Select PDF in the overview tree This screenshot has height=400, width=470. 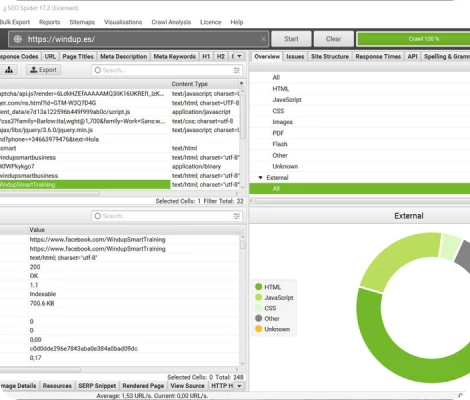tap(278, 133)
